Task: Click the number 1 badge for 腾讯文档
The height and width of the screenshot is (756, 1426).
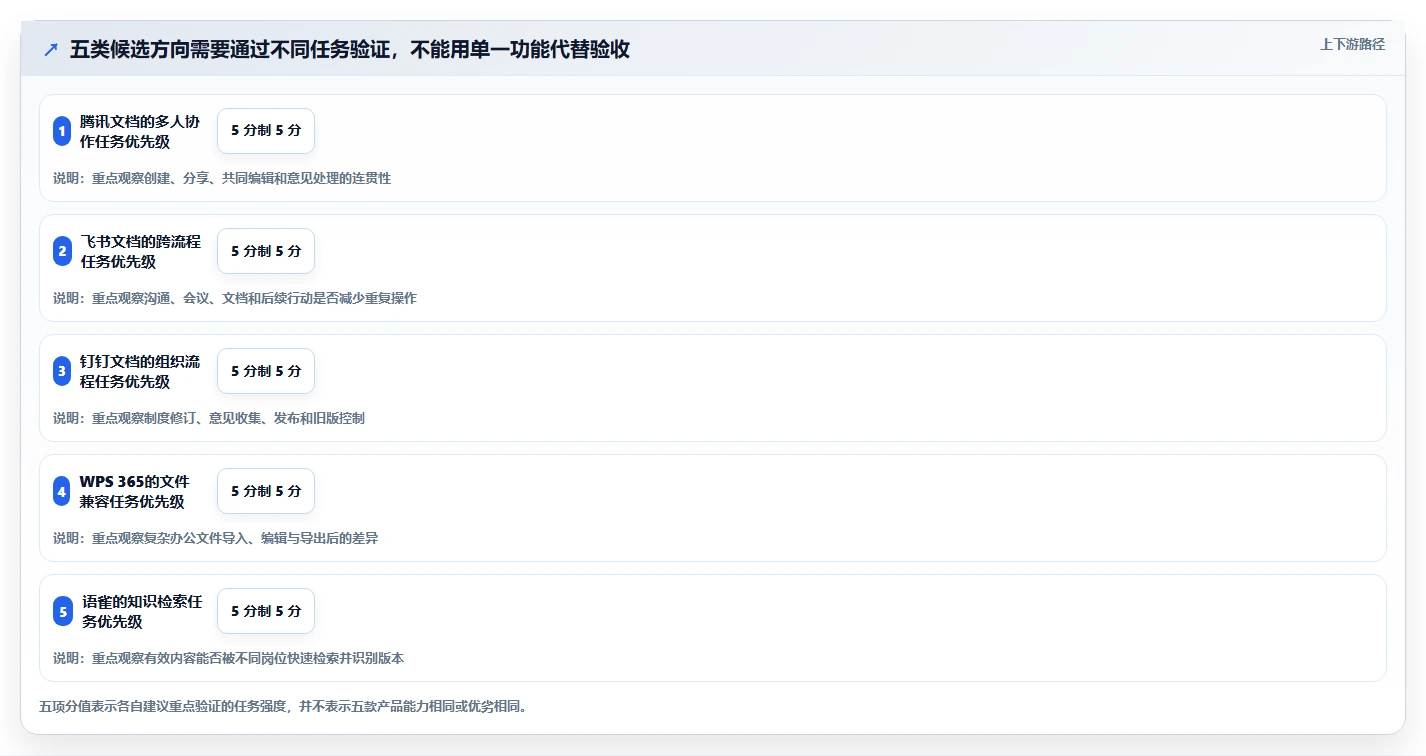Action: (62, 131)
